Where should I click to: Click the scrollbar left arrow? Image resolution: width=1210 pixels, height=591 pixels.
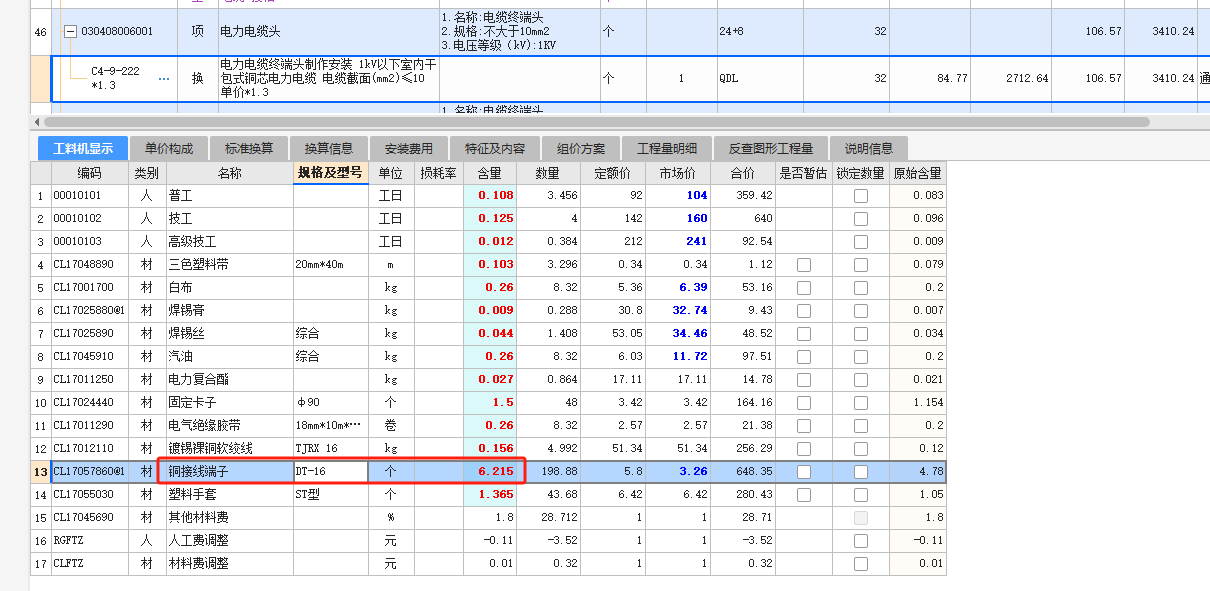(37, 122)
